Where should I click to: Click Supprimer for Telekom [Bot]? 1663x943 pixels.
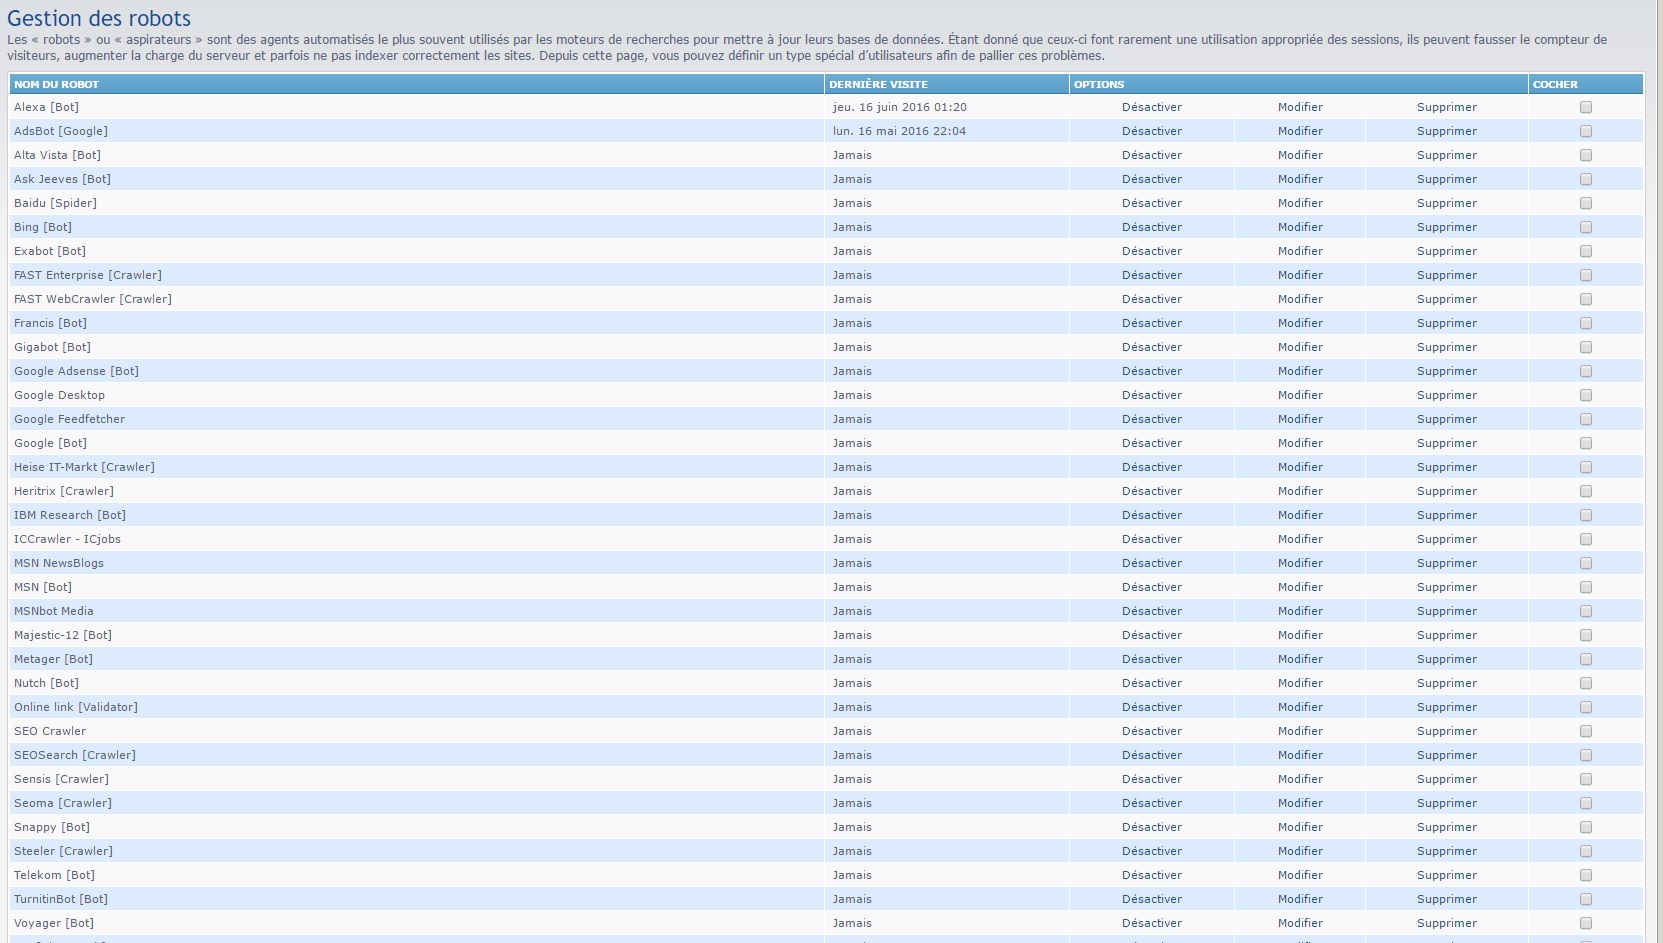click(1447, 875)
